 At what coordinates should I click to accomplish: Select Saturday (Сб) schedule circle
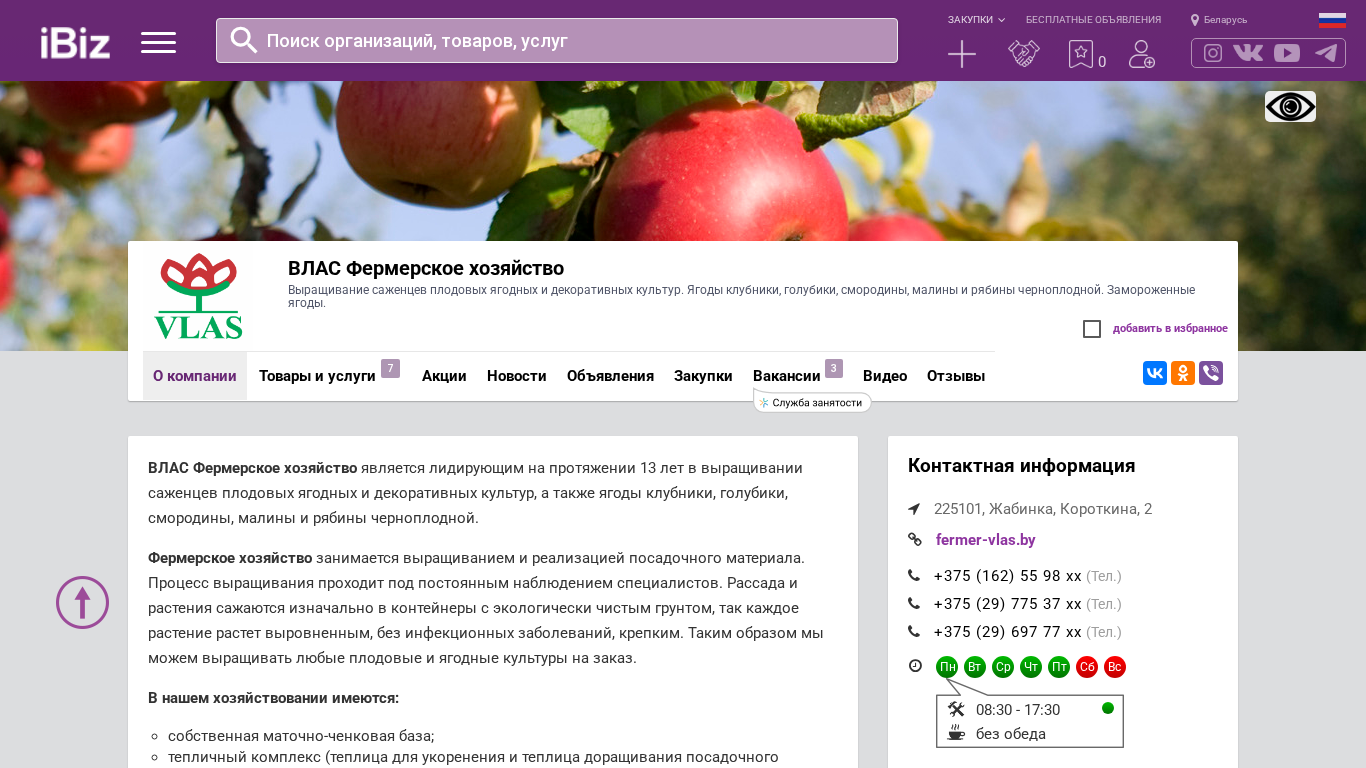pyautogui.click(x=1087, y=667)
